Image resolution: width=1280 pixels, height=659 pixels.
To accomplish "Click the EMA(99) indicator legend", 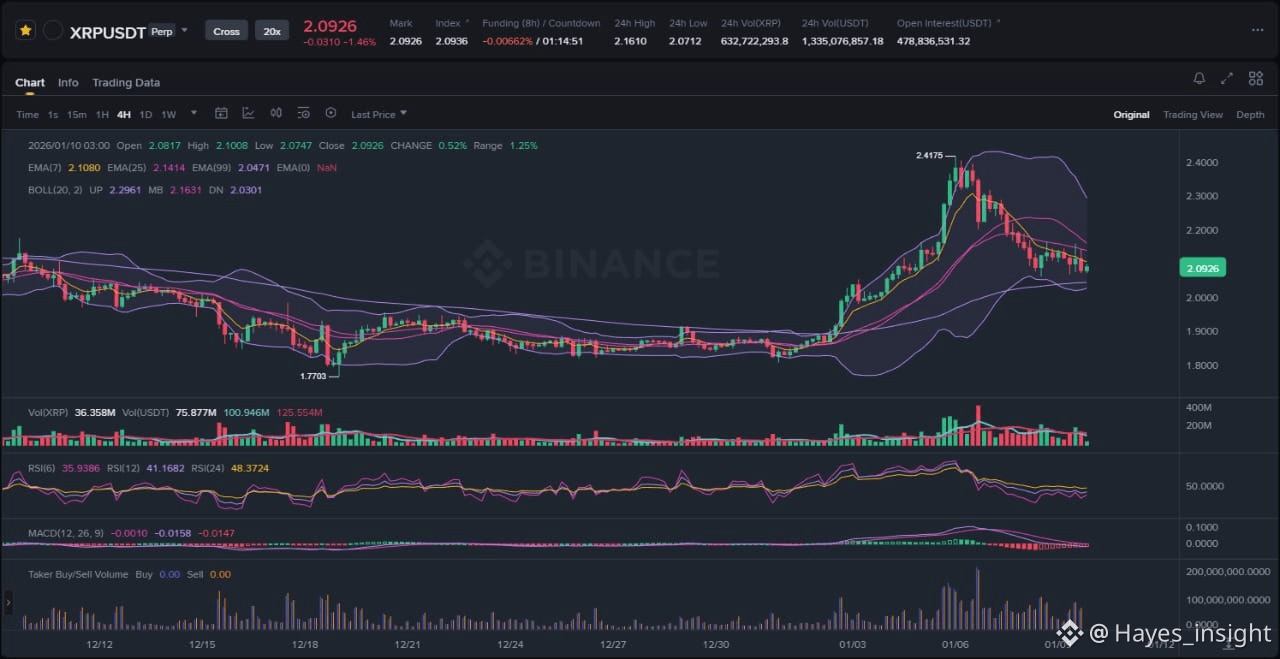I will pyautogui.click(x=212, y=168).
